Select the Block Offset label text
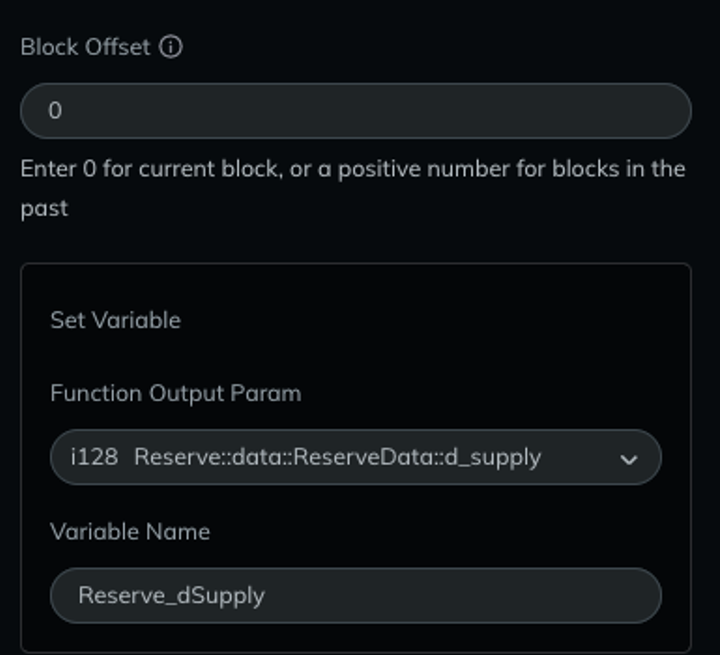The image size is (720, 655). pos(85,47)
